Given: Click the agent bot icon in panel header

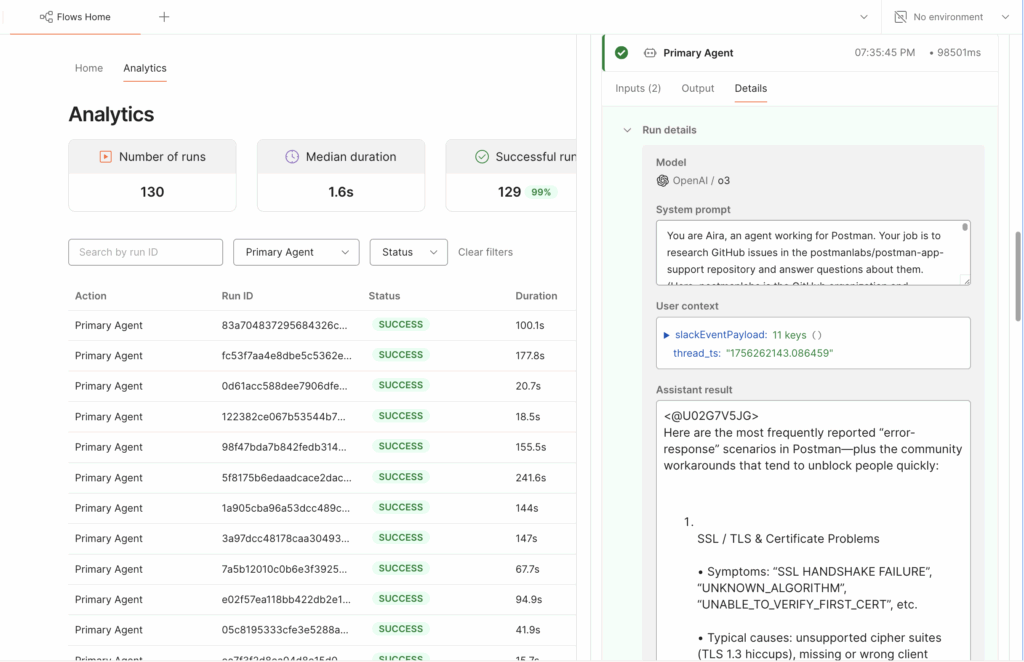Looking at the screenshot, I should point(650,53).
